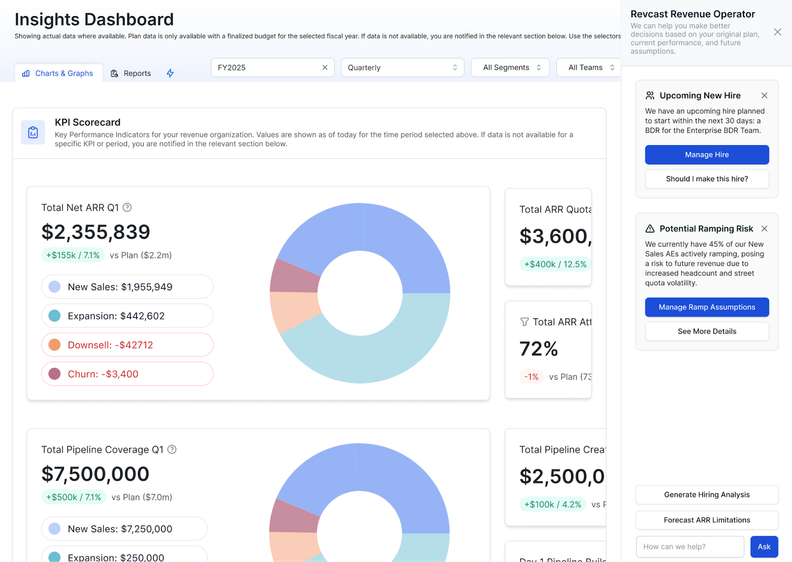Click the KPI Scorecard title

coord(87,122)
